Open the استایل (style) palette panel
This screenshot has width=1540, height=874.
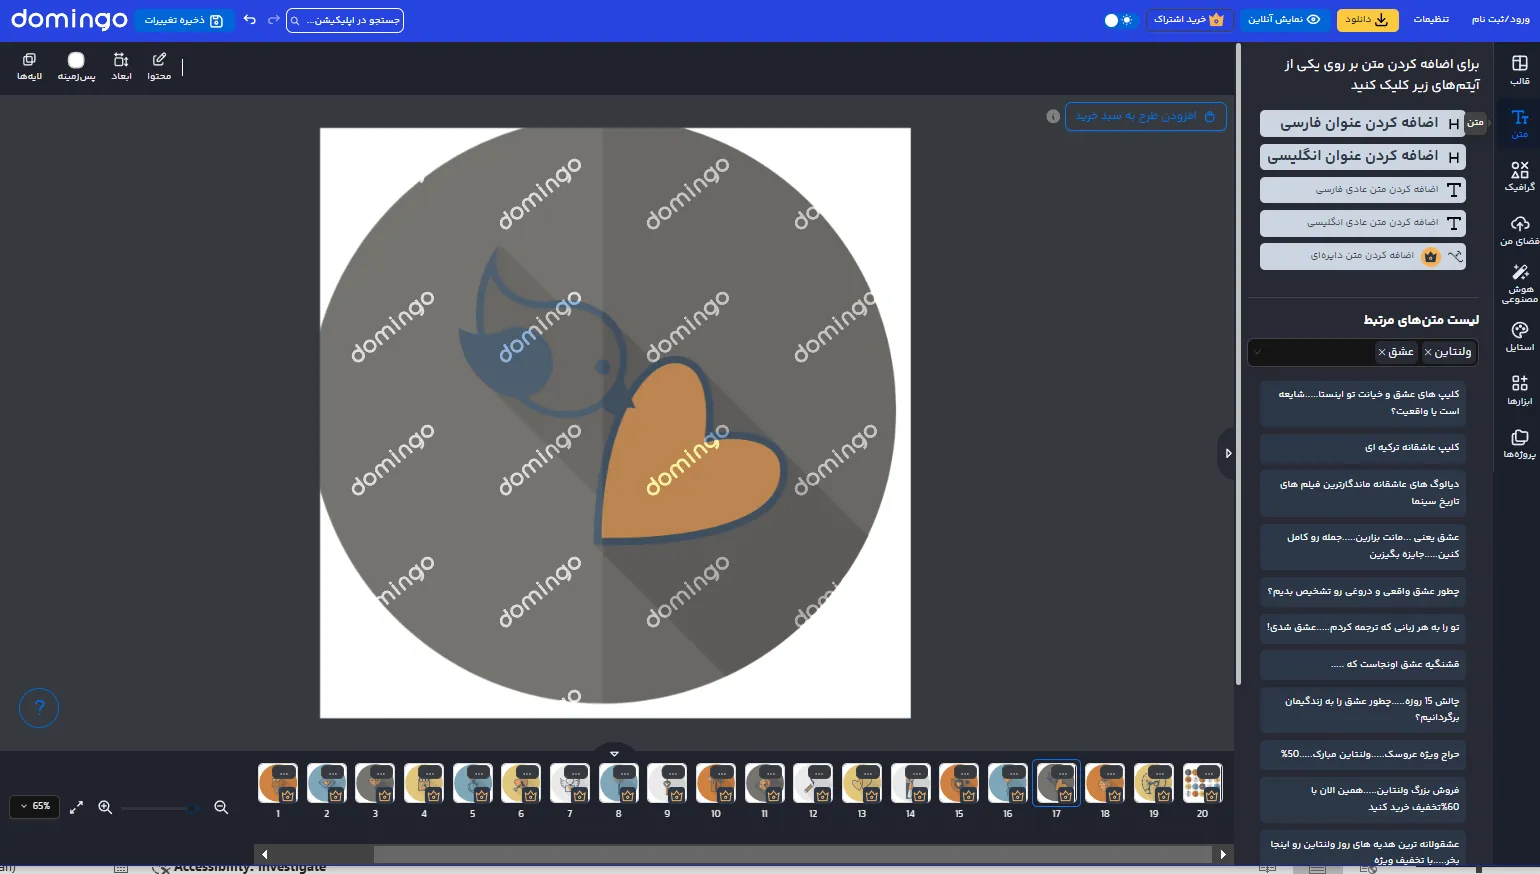pos(1519,337)
